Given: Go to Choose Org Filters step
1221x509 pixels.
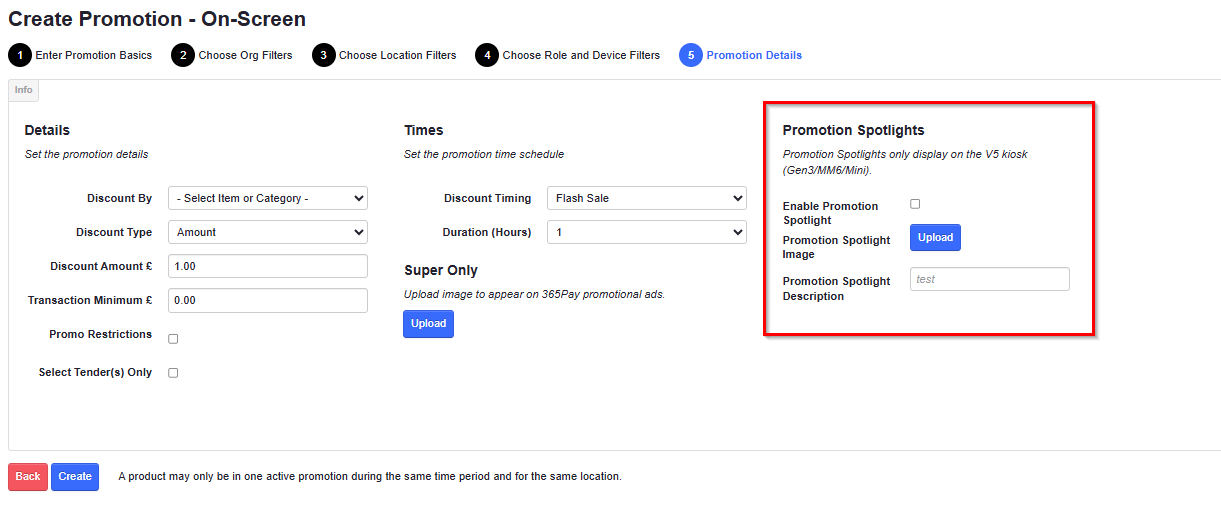Looking at the screenshot, I should (x=245, y=55).
